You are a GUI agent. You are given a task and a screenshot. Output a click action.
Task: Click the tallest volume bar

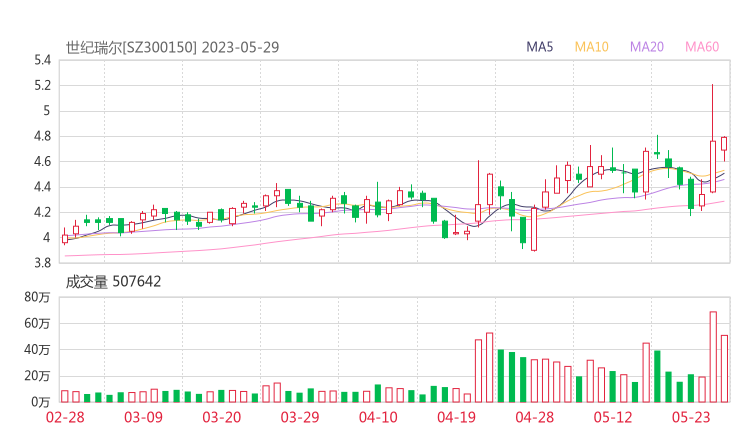click(x=713, y=357)
